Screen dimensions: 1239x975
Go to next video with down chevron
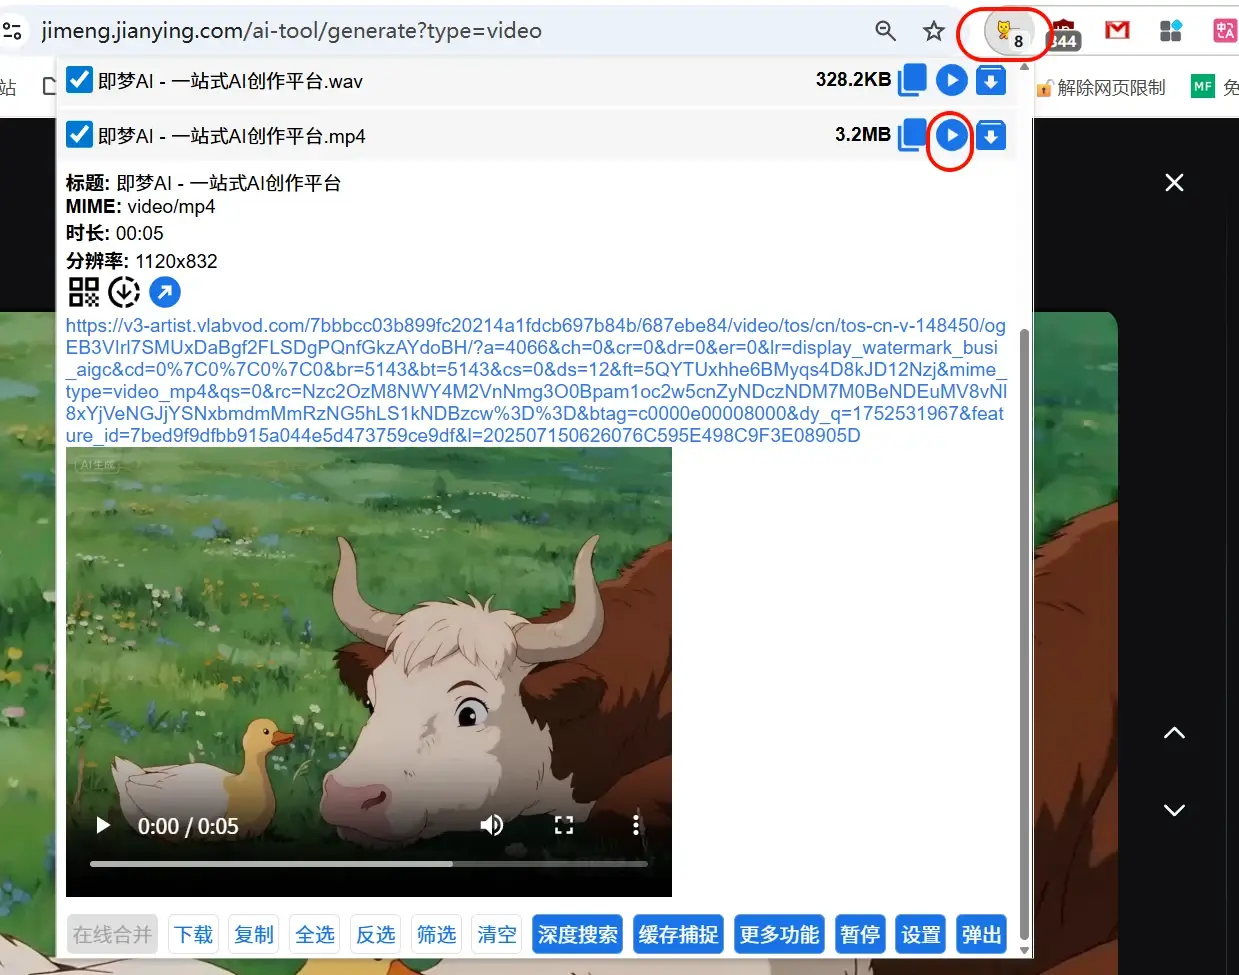(1174, 810)
